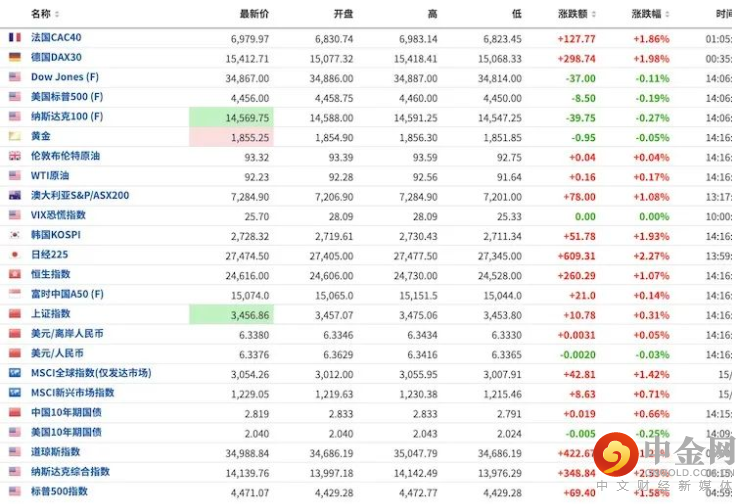Viewport: 750px width, 504px height.
Task: Click the flag icon beside 美元/离岸人民币
Action: click(x=15, y=333)
